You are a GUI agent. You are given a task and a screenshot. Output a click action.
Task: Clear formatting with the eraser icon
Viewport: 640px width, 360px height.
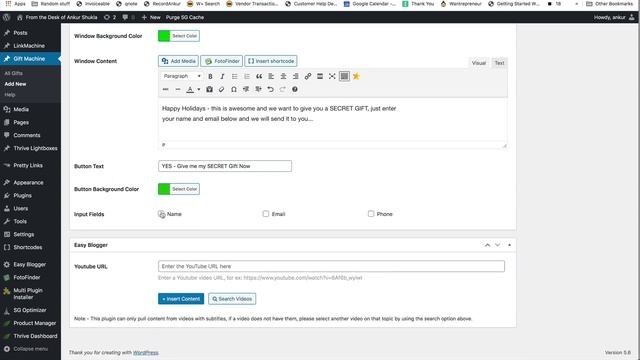click(x=222, y=89)
